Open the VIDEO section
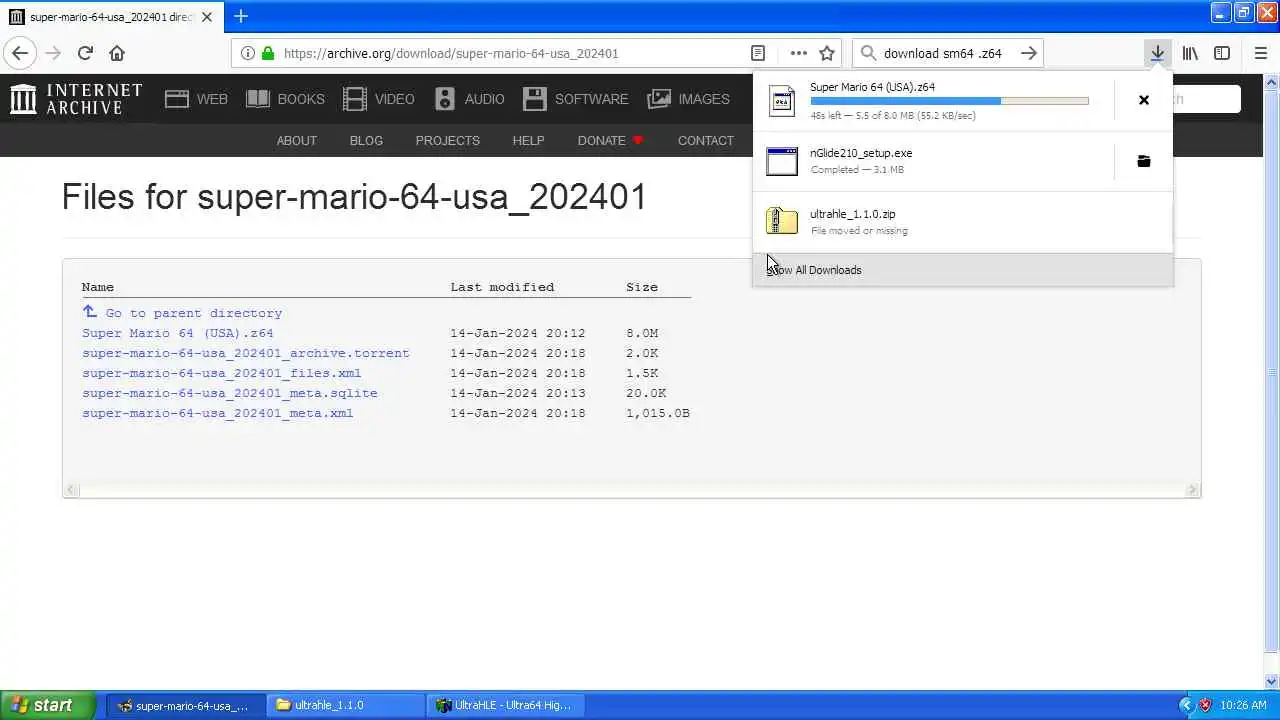Screen dimensions: 1280x720 378,99
